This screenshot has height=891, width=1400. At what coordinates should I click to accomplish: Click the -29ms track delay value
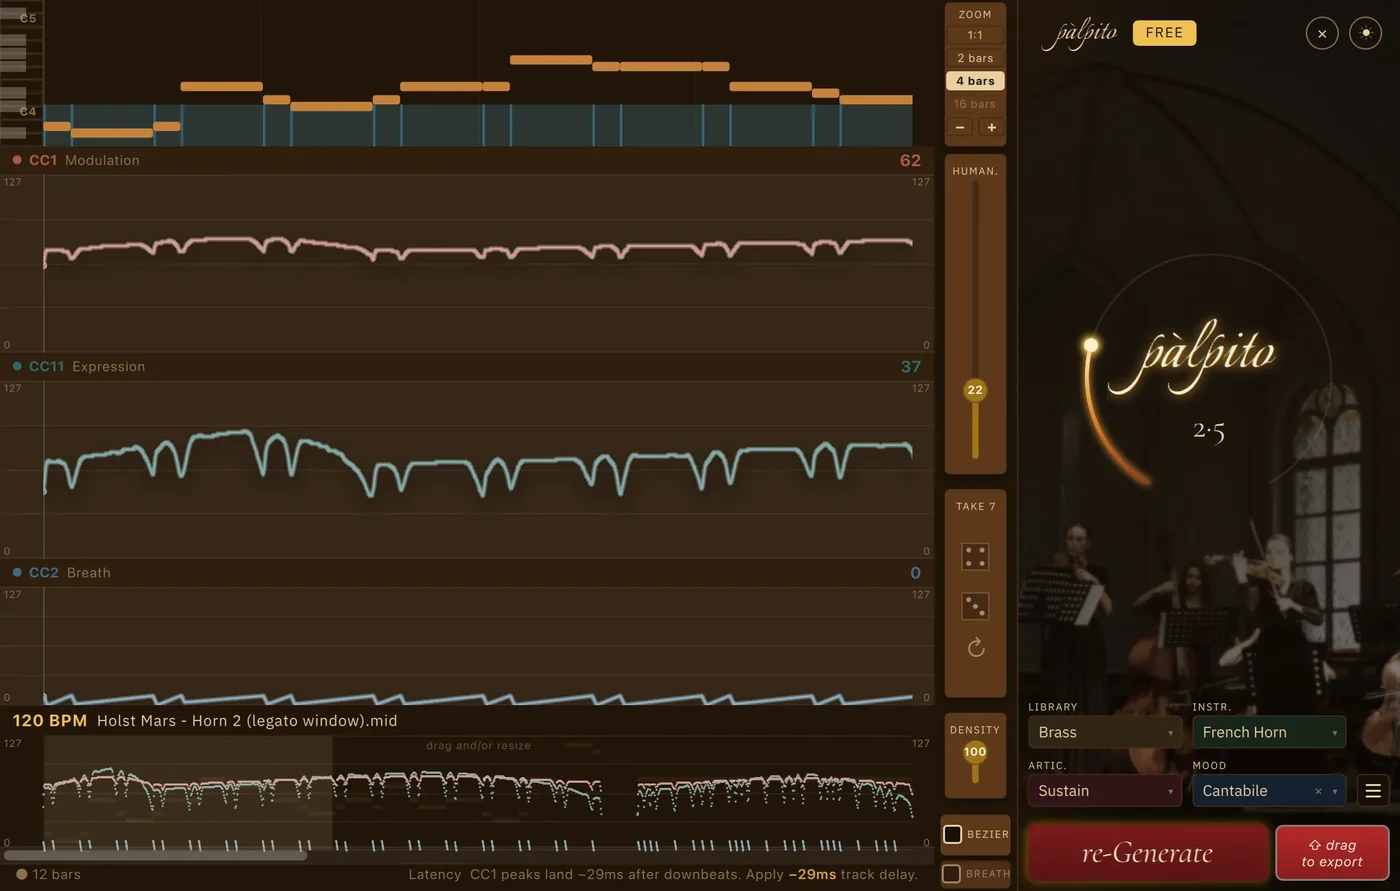[x=812, y=874]
